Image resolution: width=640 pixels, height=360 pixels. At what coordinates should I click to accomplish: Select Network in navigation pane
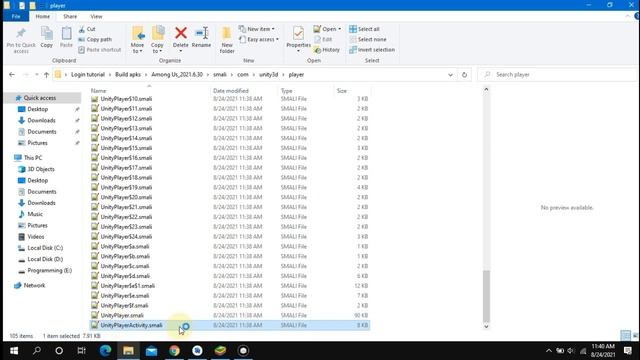34,285
